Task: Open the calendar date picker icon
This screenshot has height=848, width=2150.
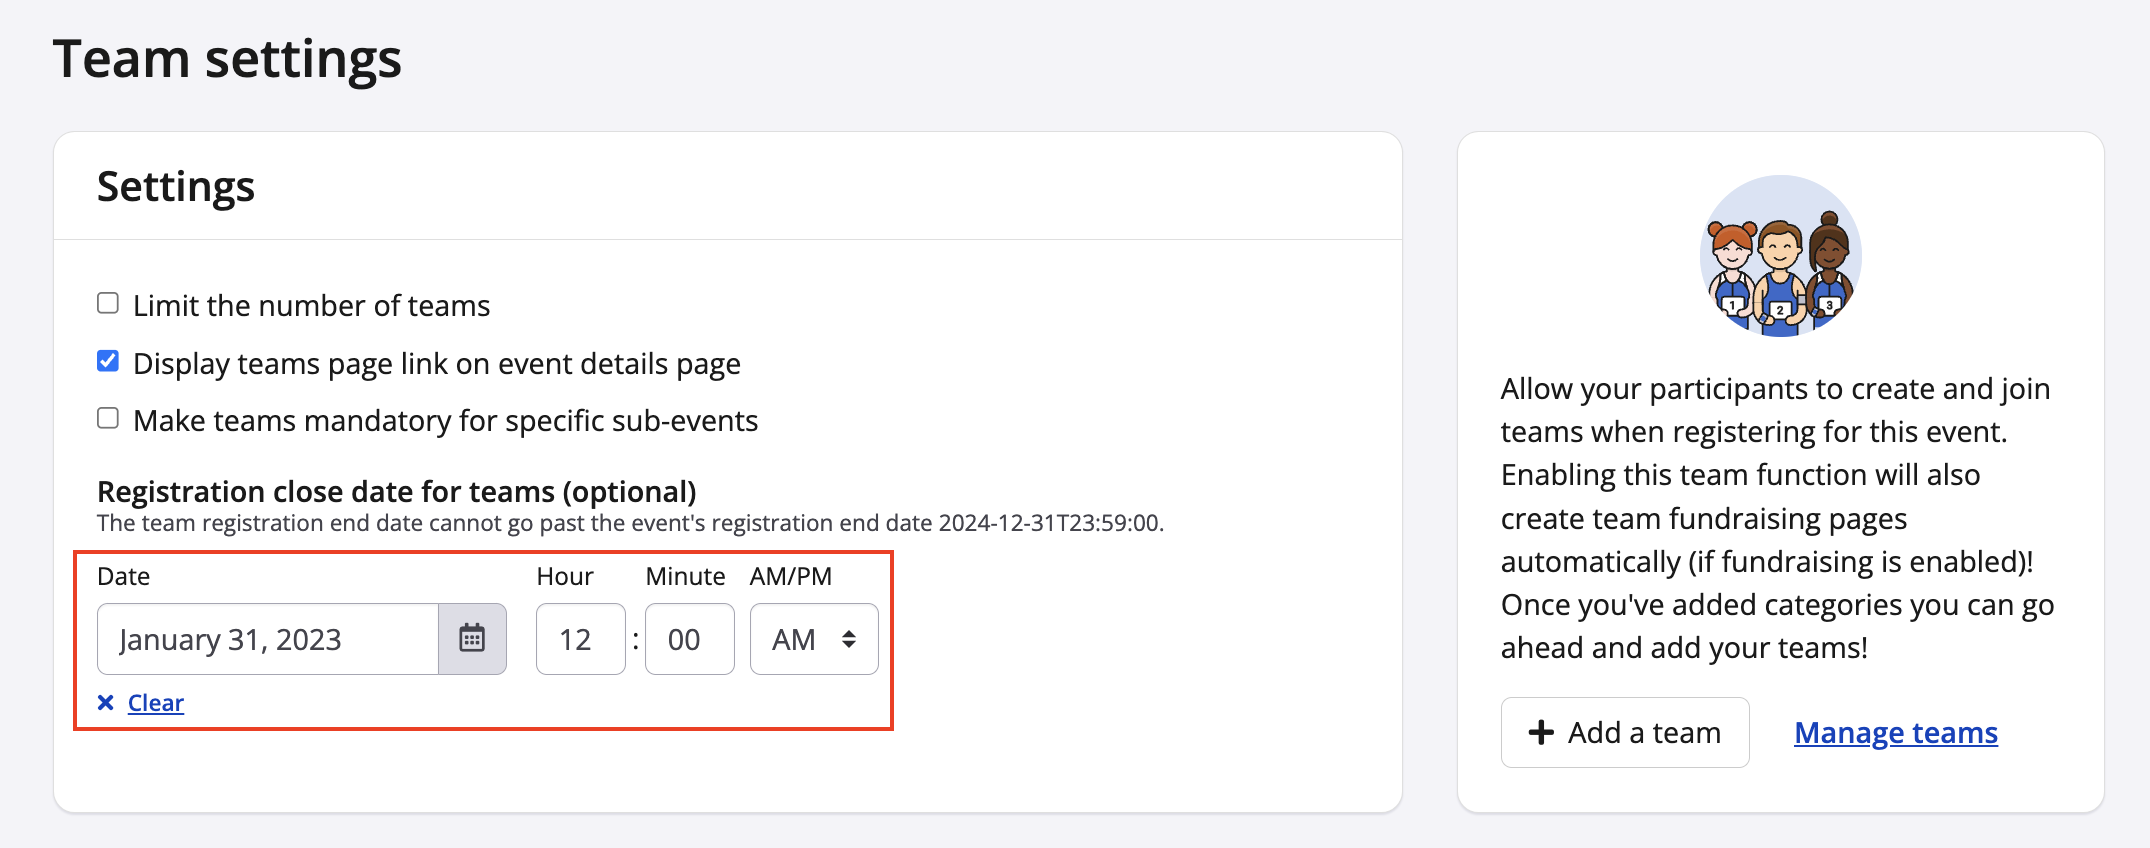Action: [x=472, y=639]
